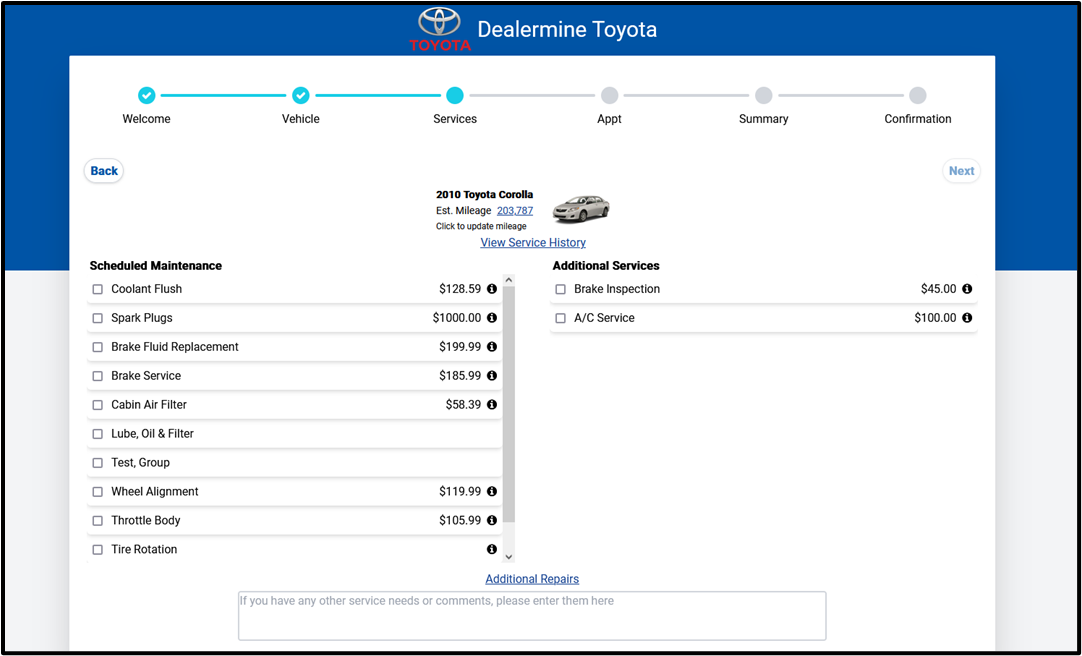Go to the Vehicle step in progress bar
Image resolution: width=1082 pixels, height=656 pixels.
301,96
